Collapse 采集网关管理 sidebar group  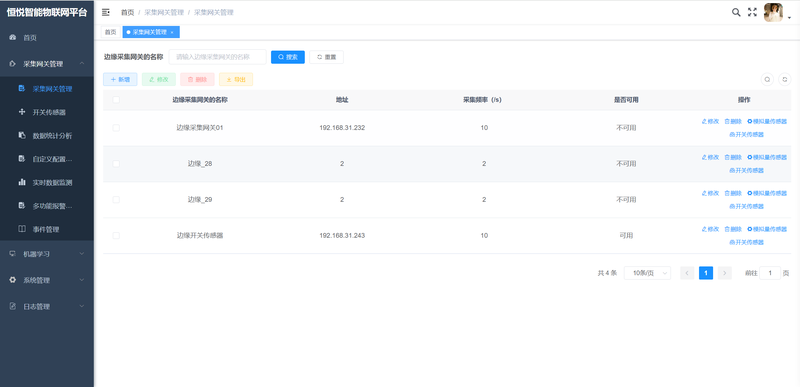click(47, 64)
